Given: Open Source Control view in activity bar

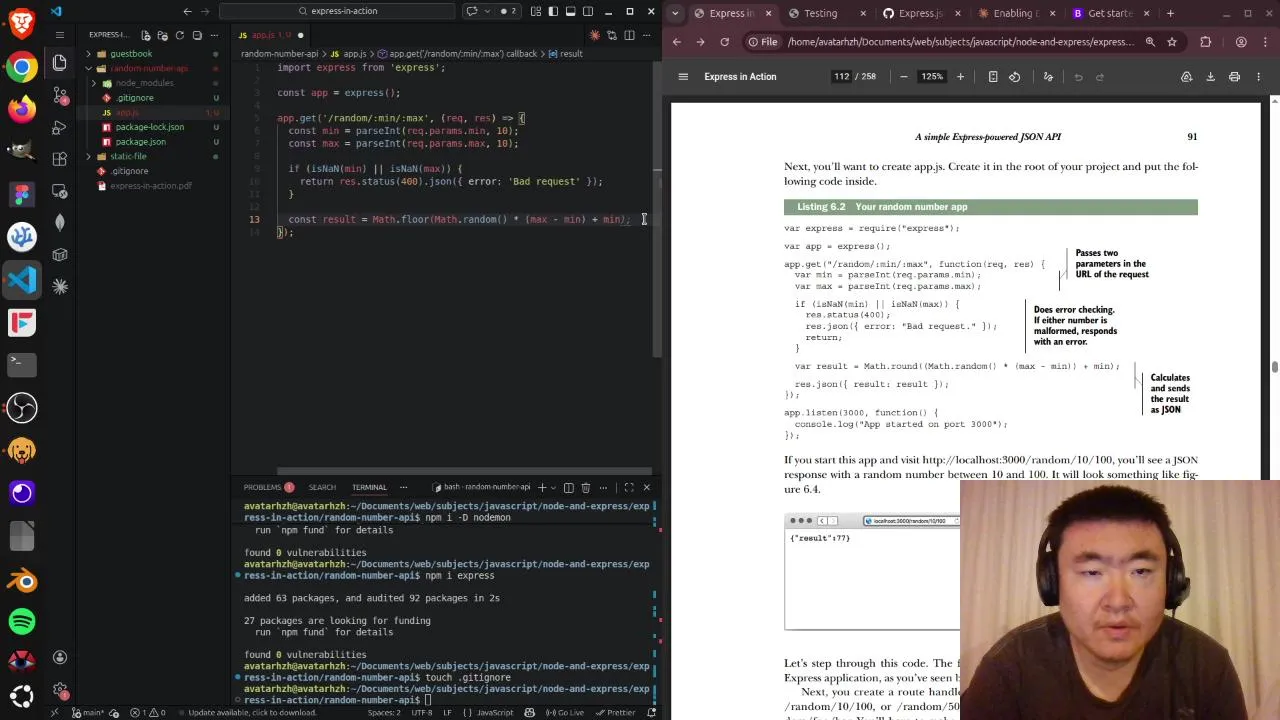Looking at the screenshot, I should click(x=59, y=96).
